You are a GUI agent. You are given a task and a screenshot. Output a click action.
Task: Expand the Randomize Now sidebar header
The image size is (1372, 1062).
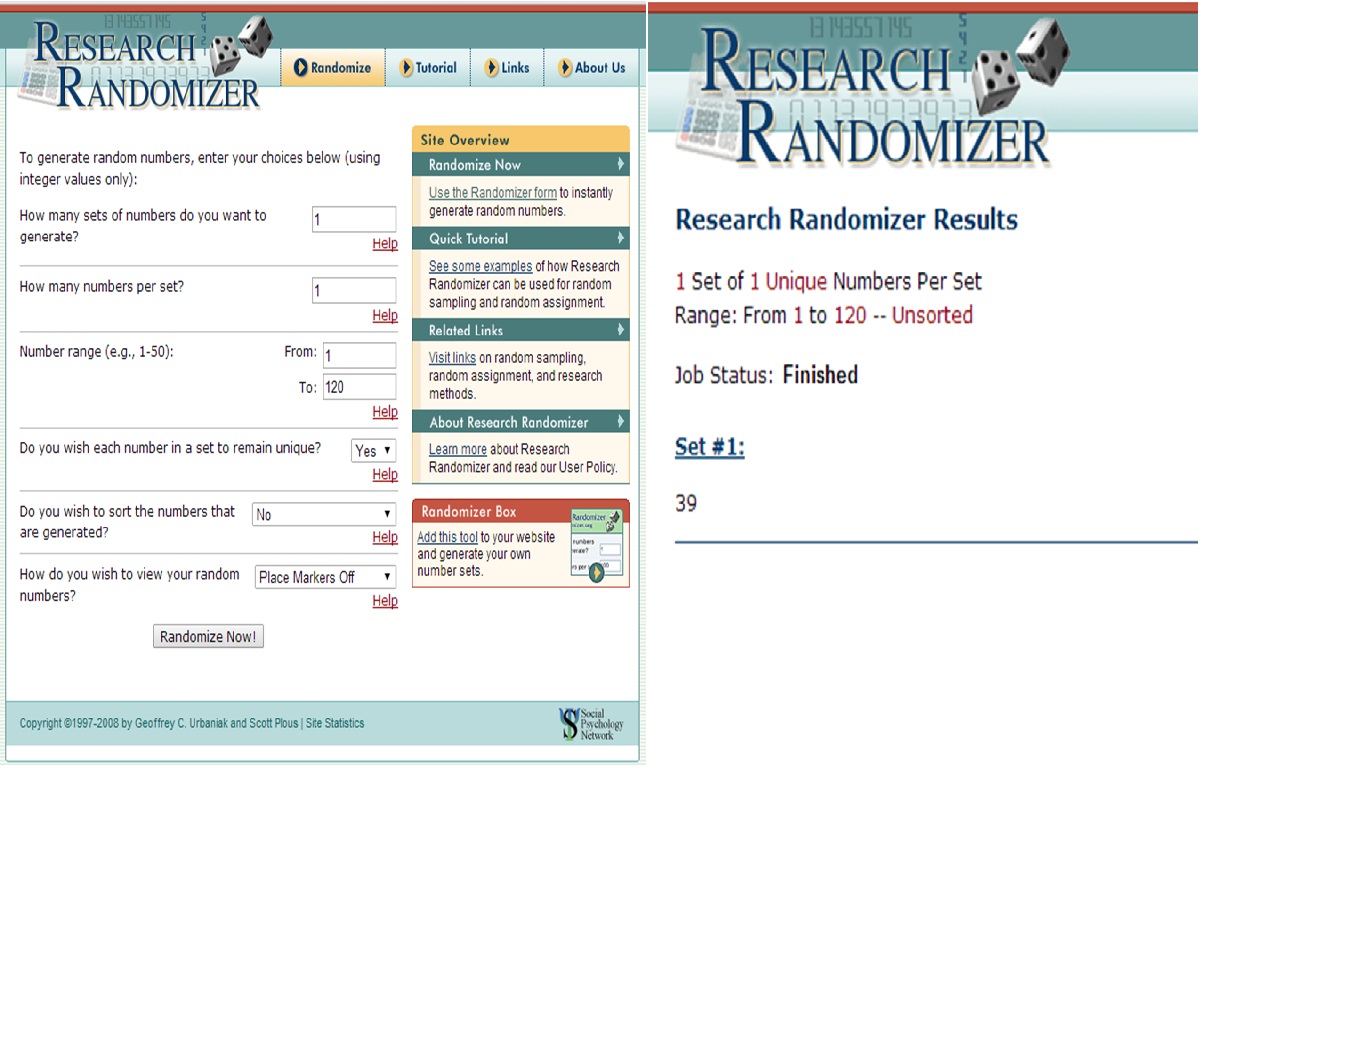point(521,165)
